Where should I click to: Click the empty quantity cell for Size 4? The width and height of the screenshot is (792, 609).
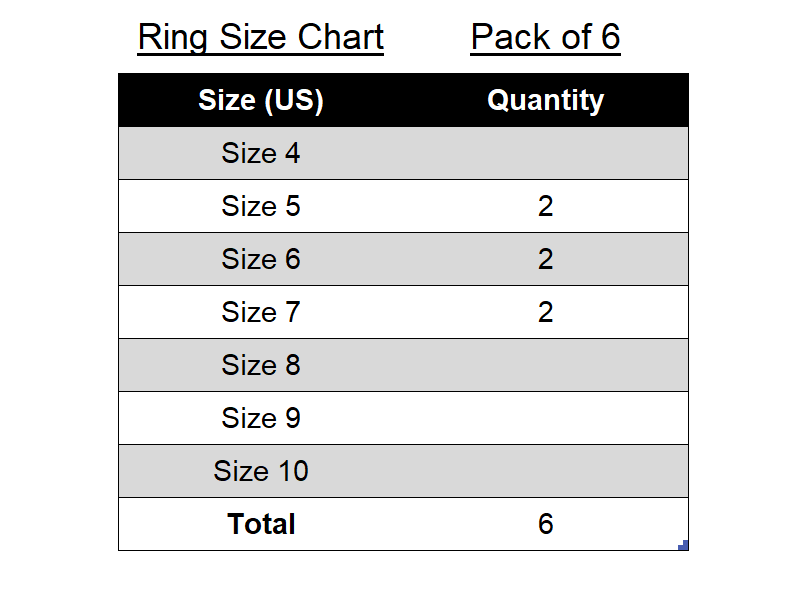coord(545,154)
